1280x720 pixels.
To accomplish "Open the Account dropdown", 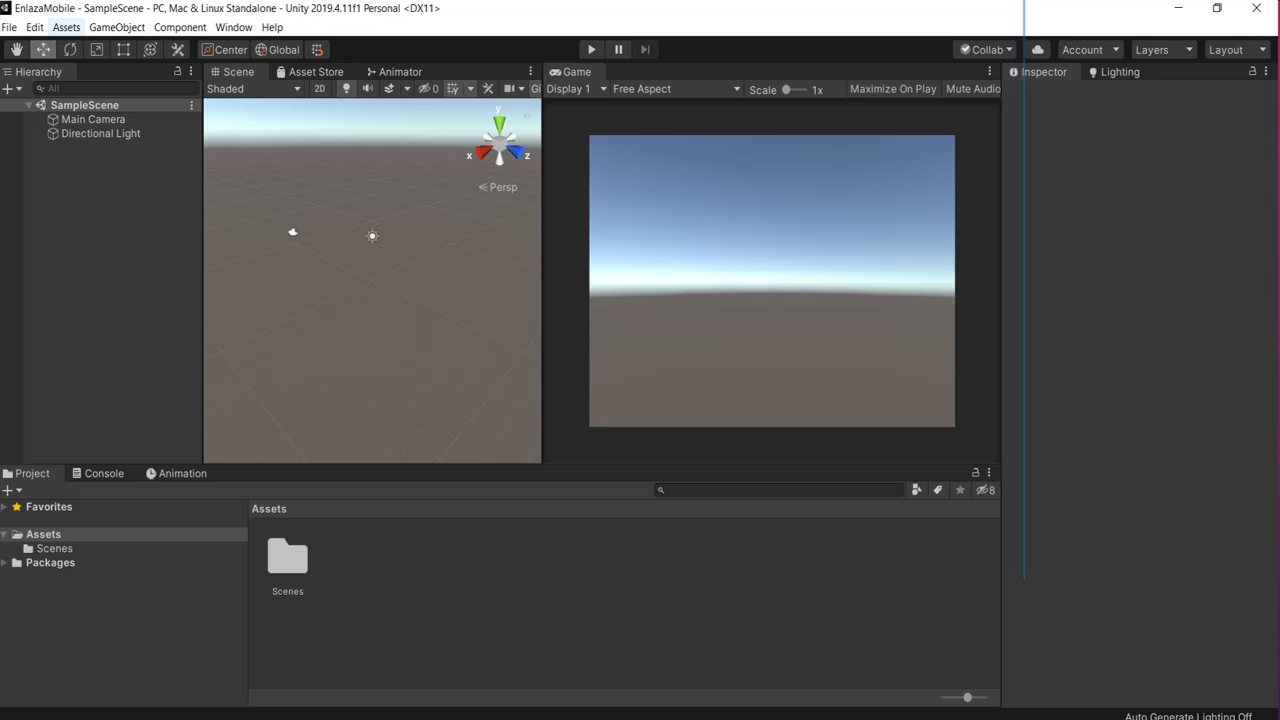I will (1090, 50).
